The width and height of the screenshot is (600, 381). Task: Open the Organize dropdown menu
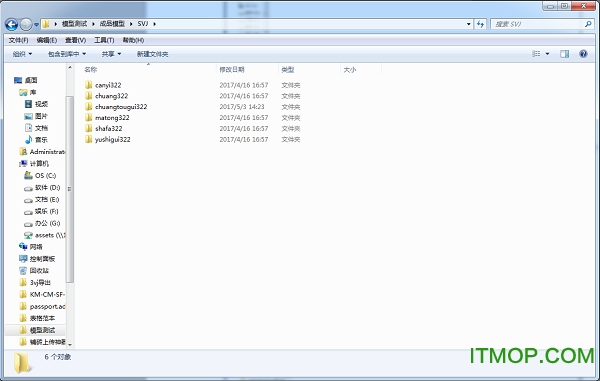(x=22, y=54)
